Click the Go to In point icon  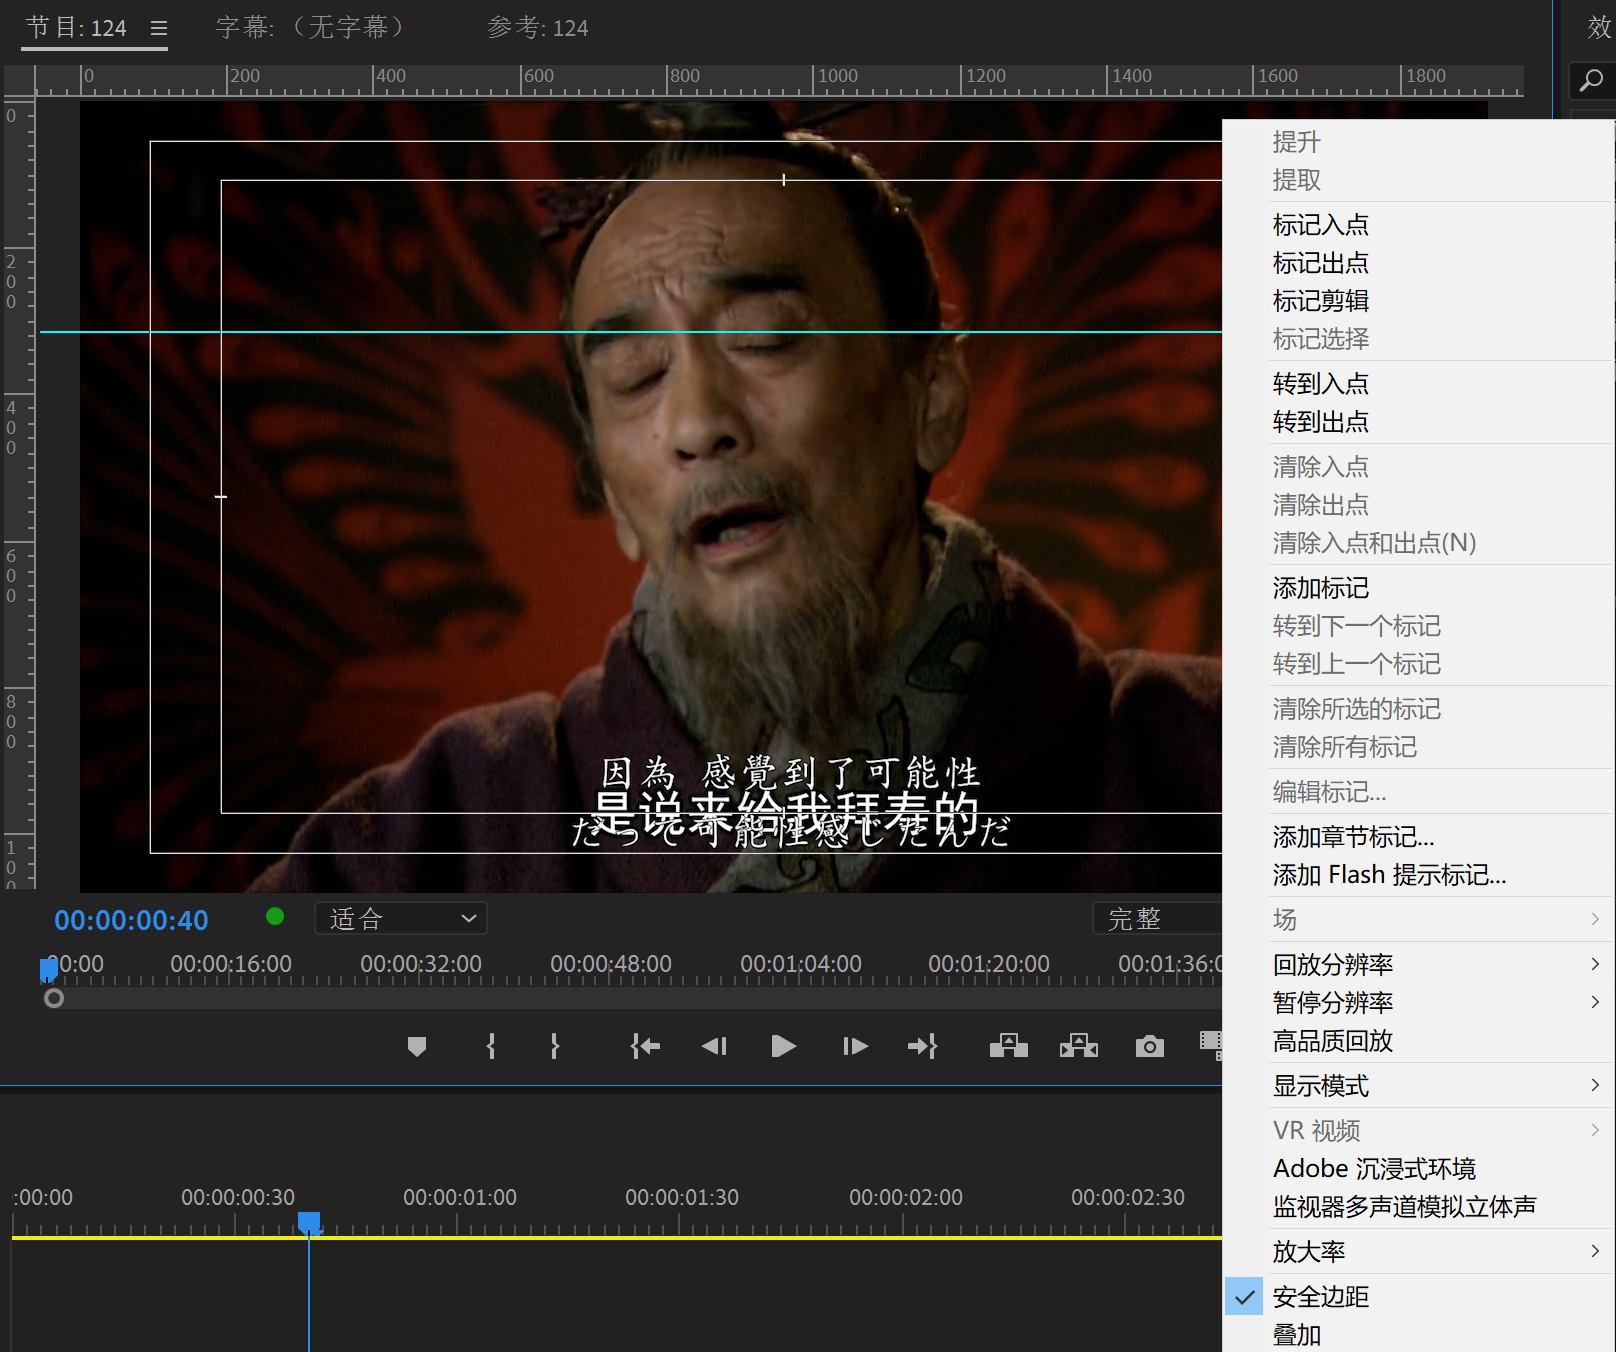coord(645,1046)
